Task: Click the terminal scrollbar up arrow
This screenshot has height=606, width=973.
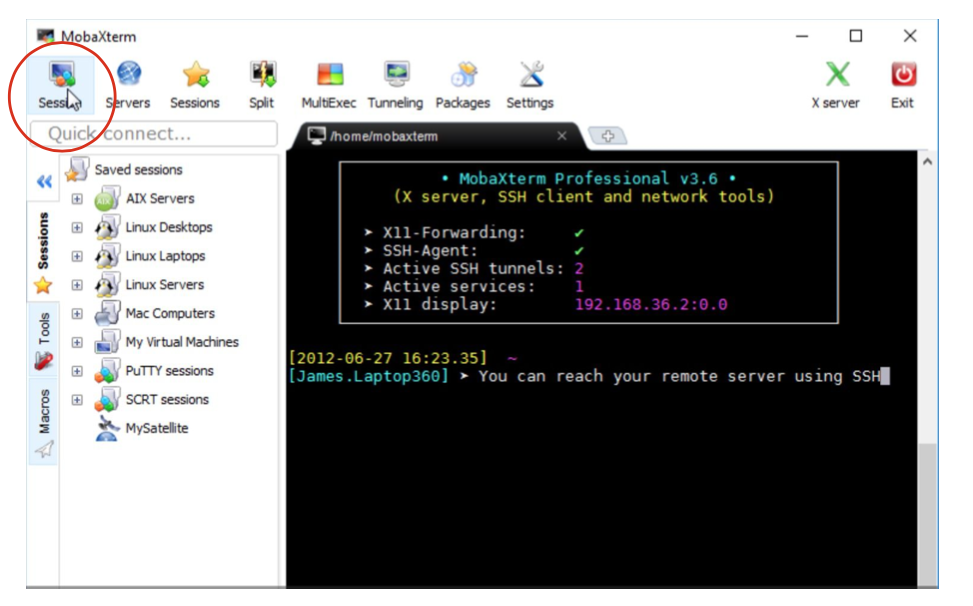Action: tap(928, 161)
